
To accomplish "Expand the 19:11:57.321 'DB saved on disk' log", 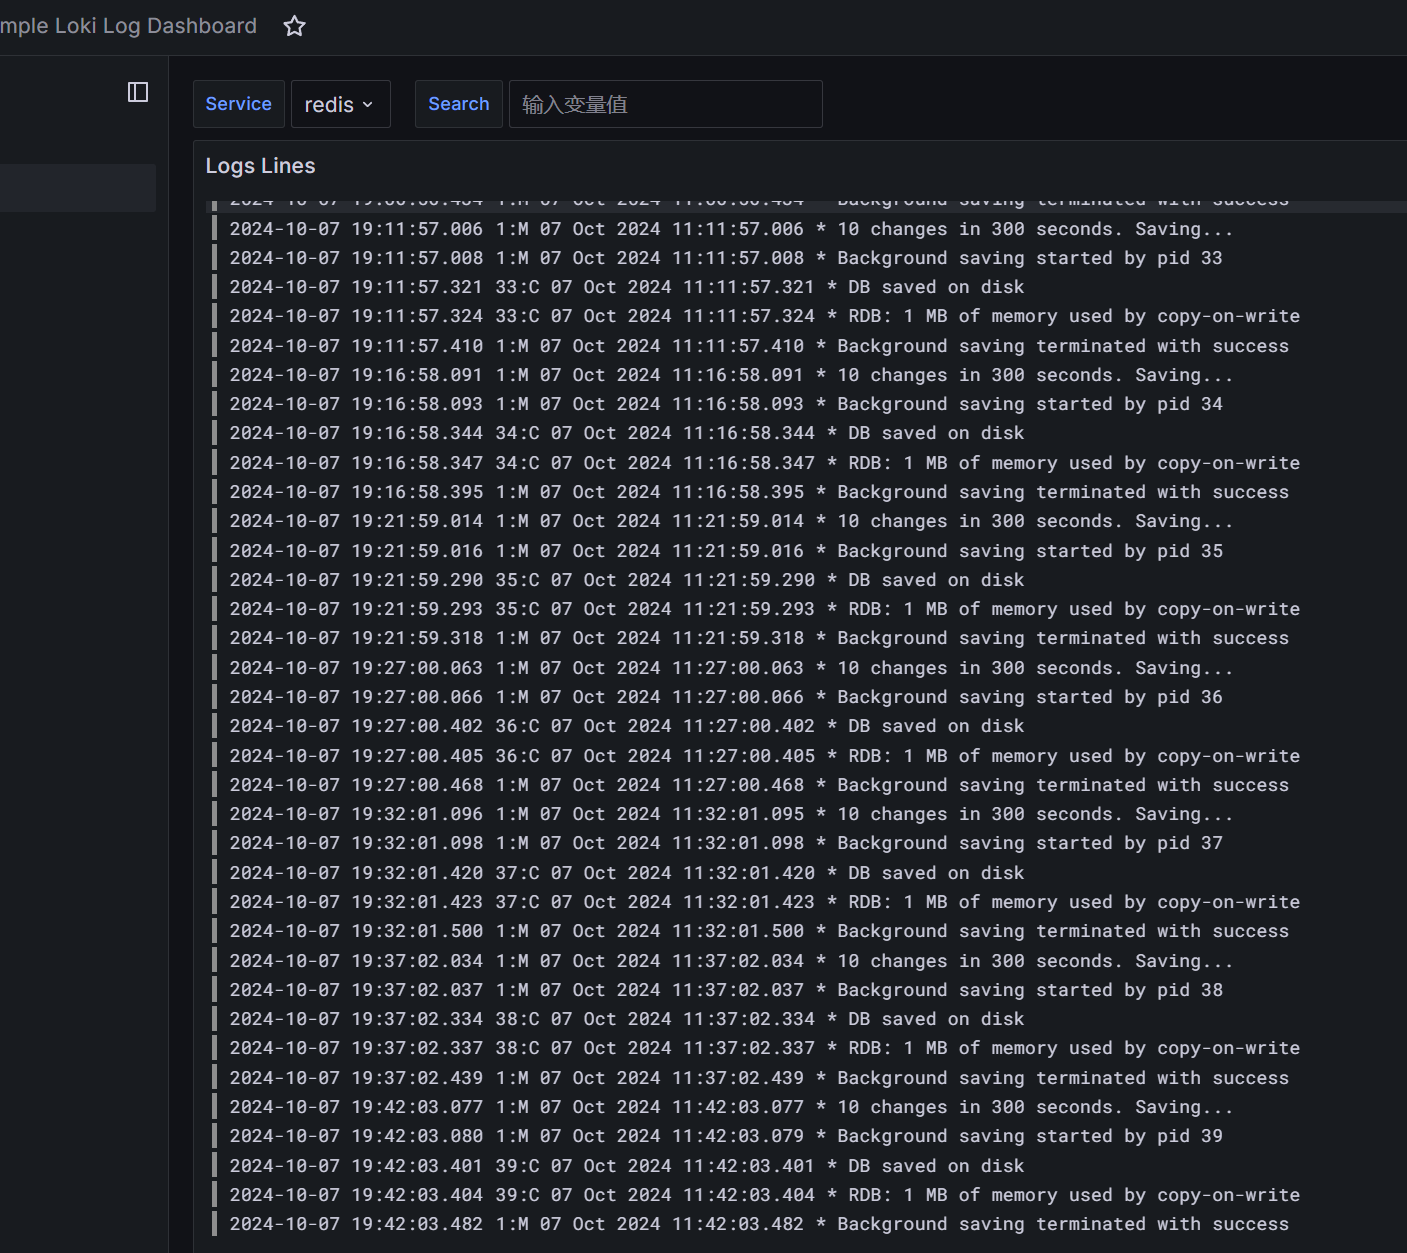I will (x=626, y=287).
